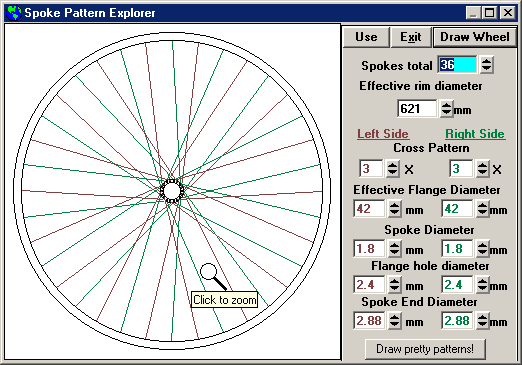This screenshot has width=522, height=365.
Task: Adjust left Effective Flange Diameter spinner
Action: pos(394,209)
